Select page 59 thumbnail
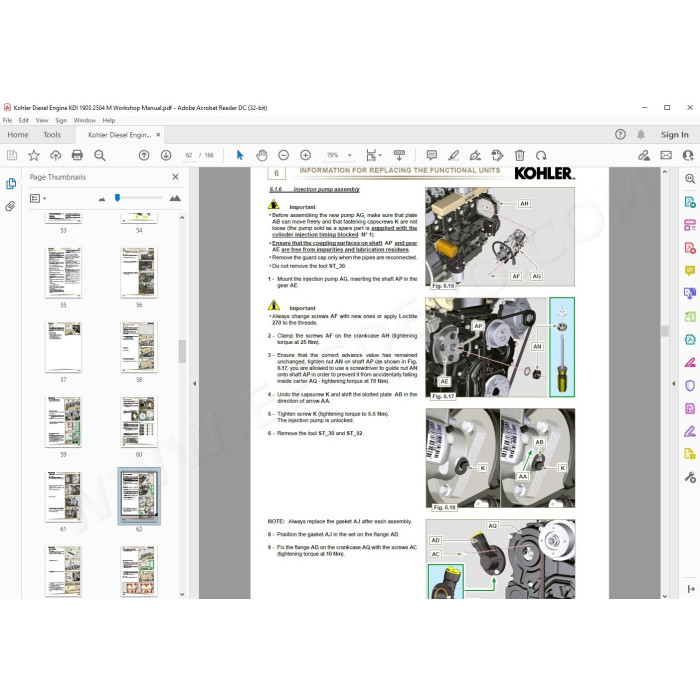Screen dimensions: 700x700 point(63,422)
